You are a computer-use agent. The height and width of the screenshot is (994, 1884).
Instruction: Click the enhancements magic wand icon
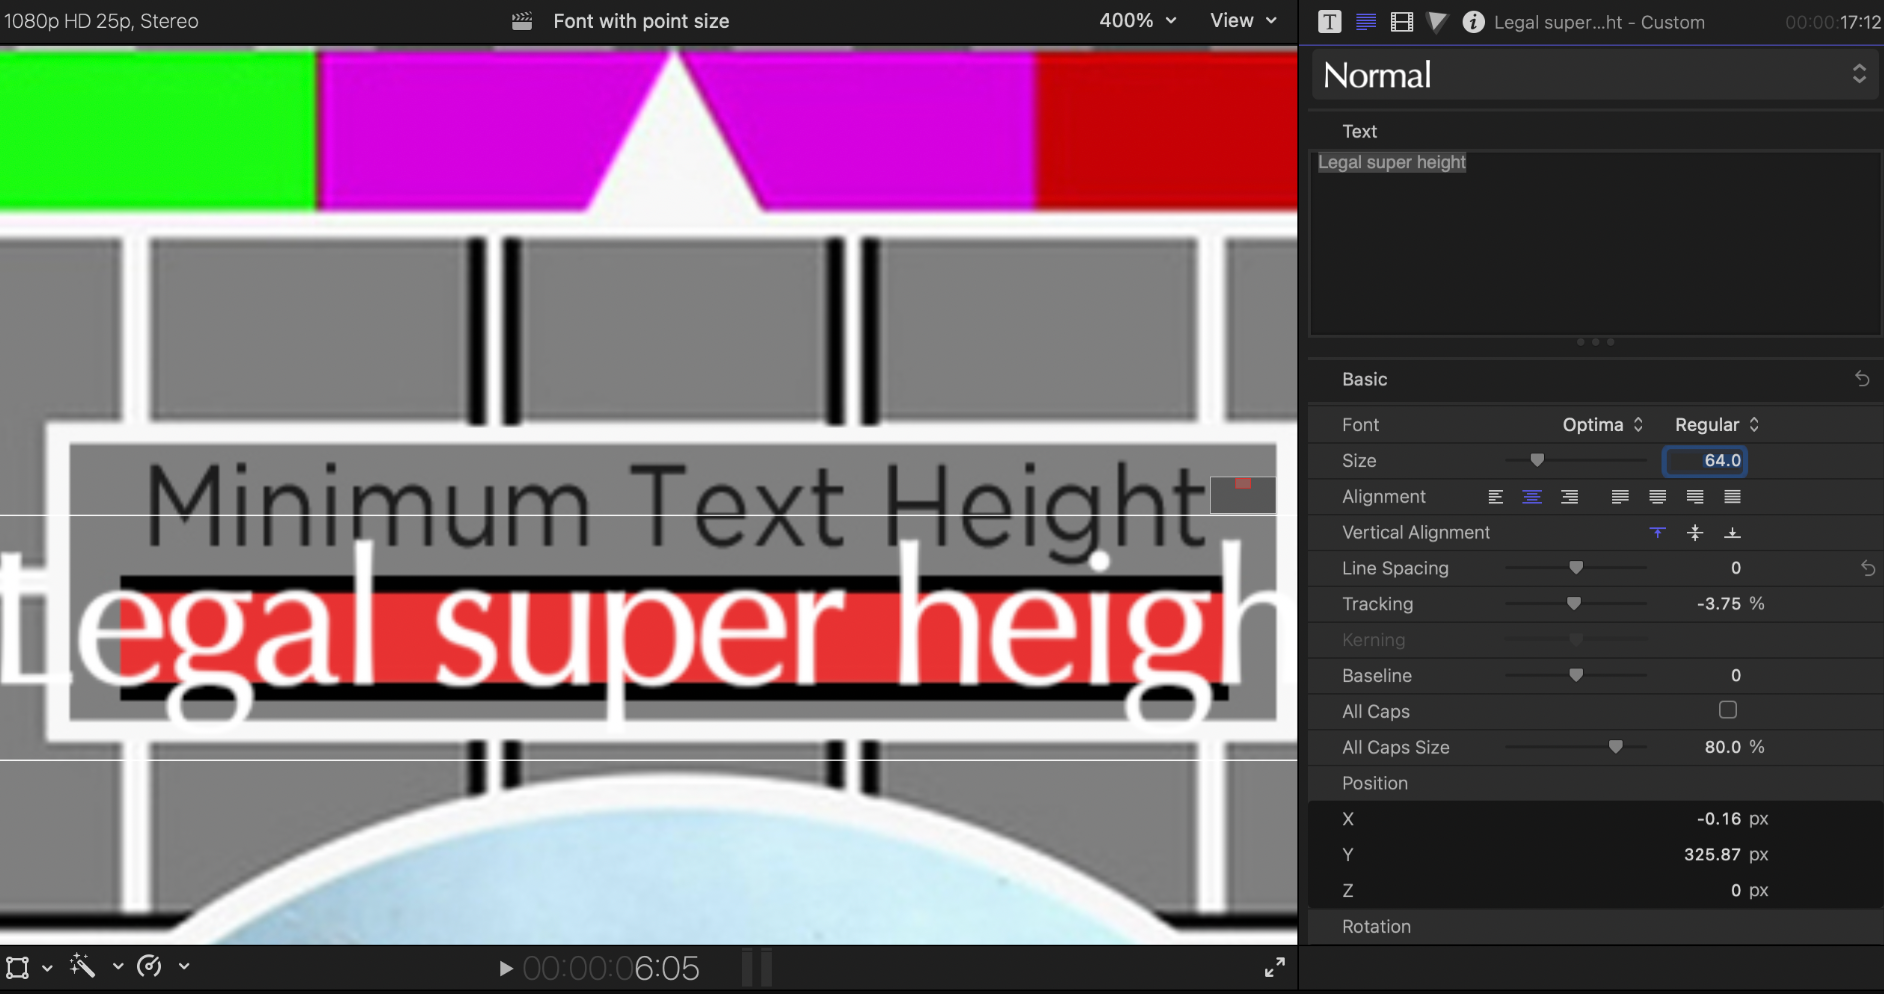tap(82, 966)
